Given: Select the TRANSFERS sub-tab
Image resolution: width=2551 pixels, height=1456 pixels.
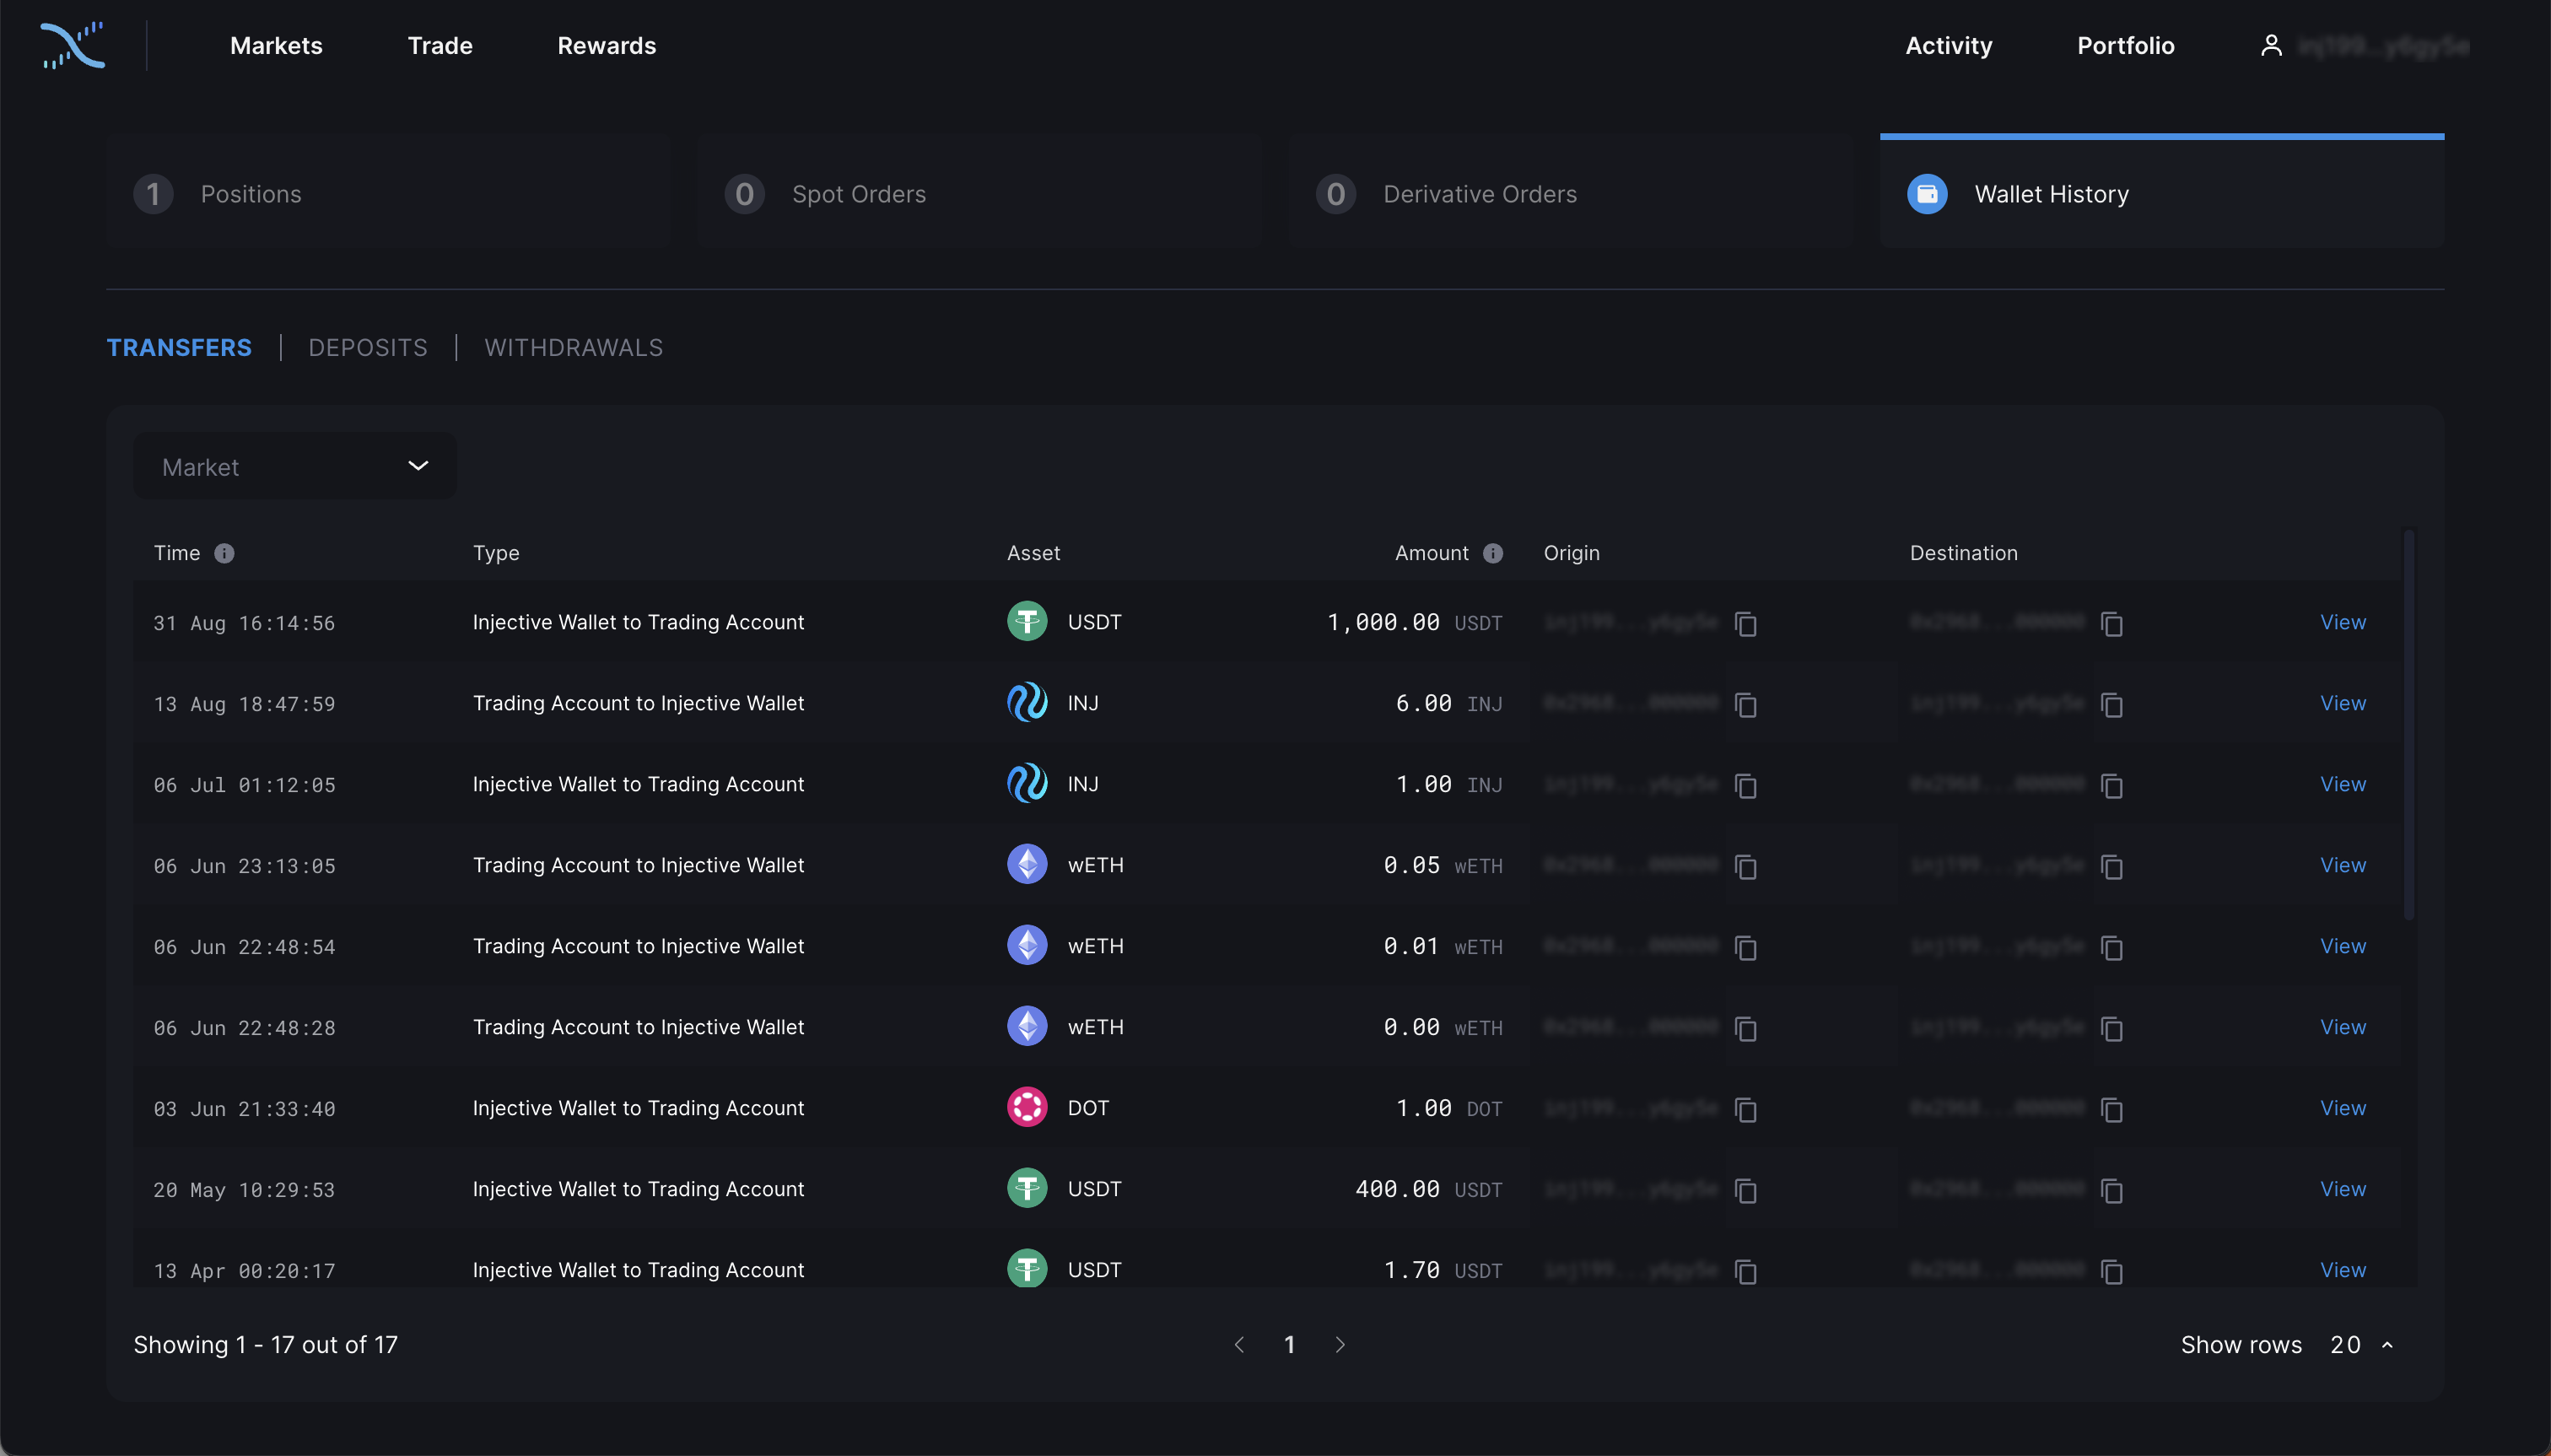Looking at the screenshot, I should tap(179, 347).
